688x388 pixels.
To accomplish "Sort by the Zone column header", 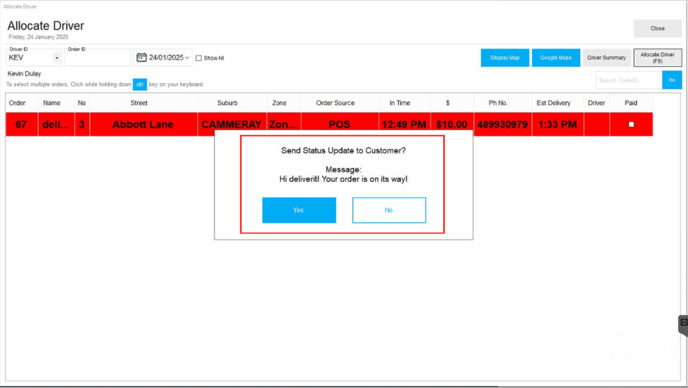I will point(279,103).
